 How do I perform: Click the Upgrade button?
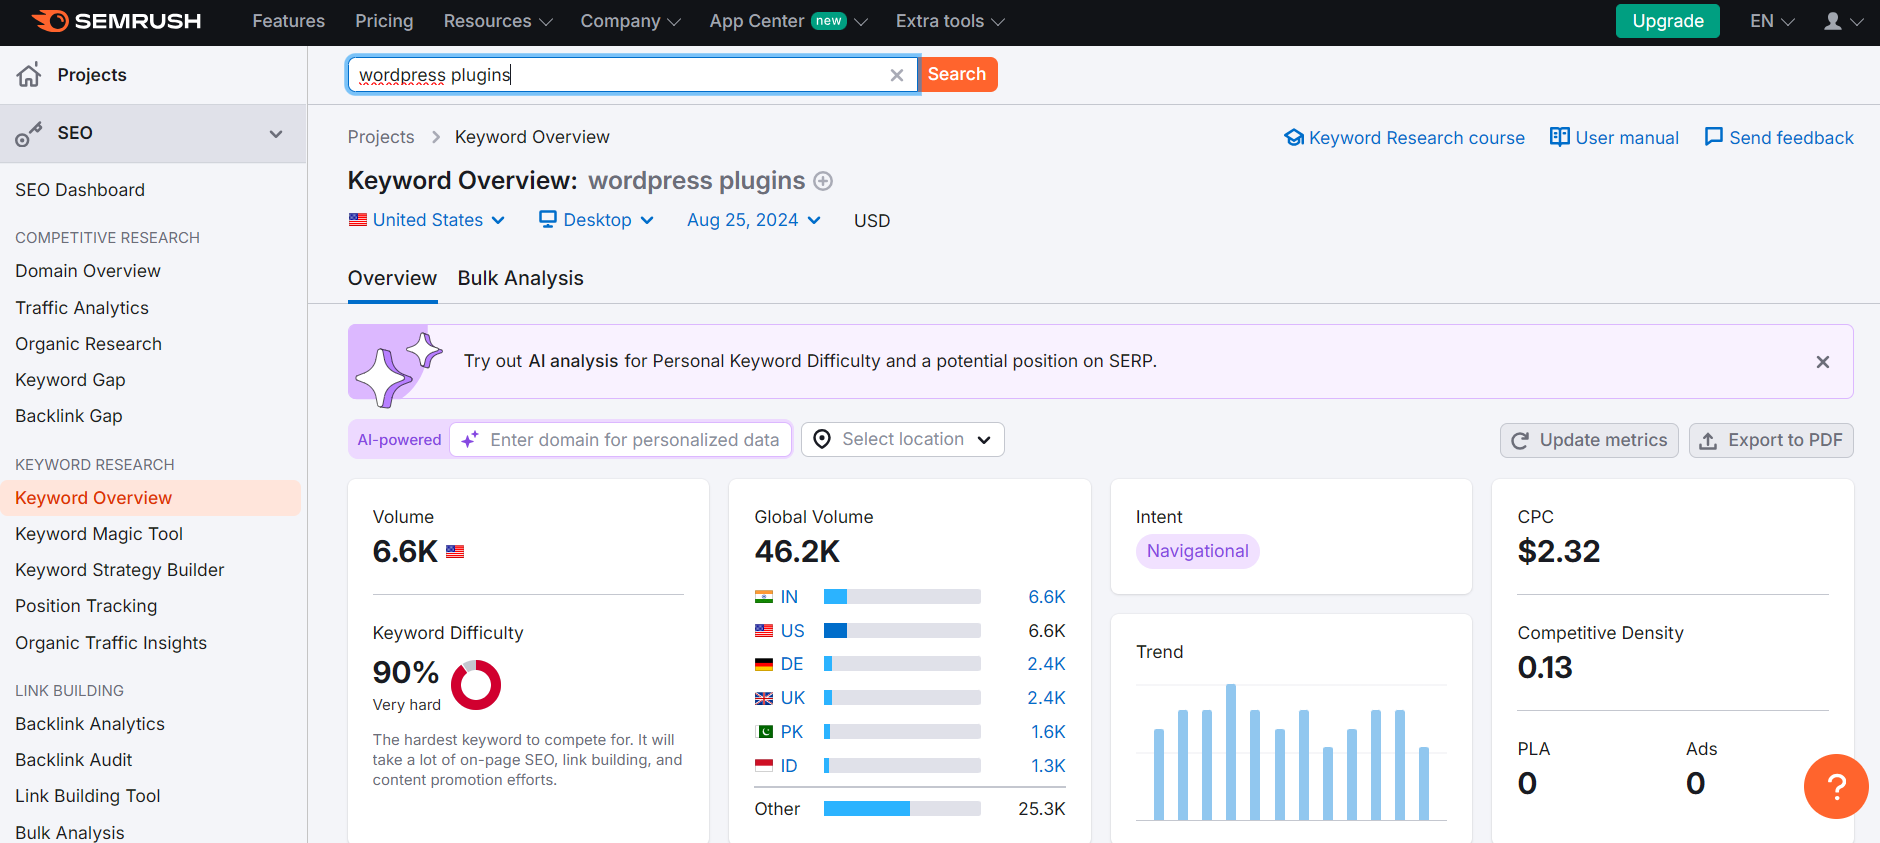[1667, 21]
